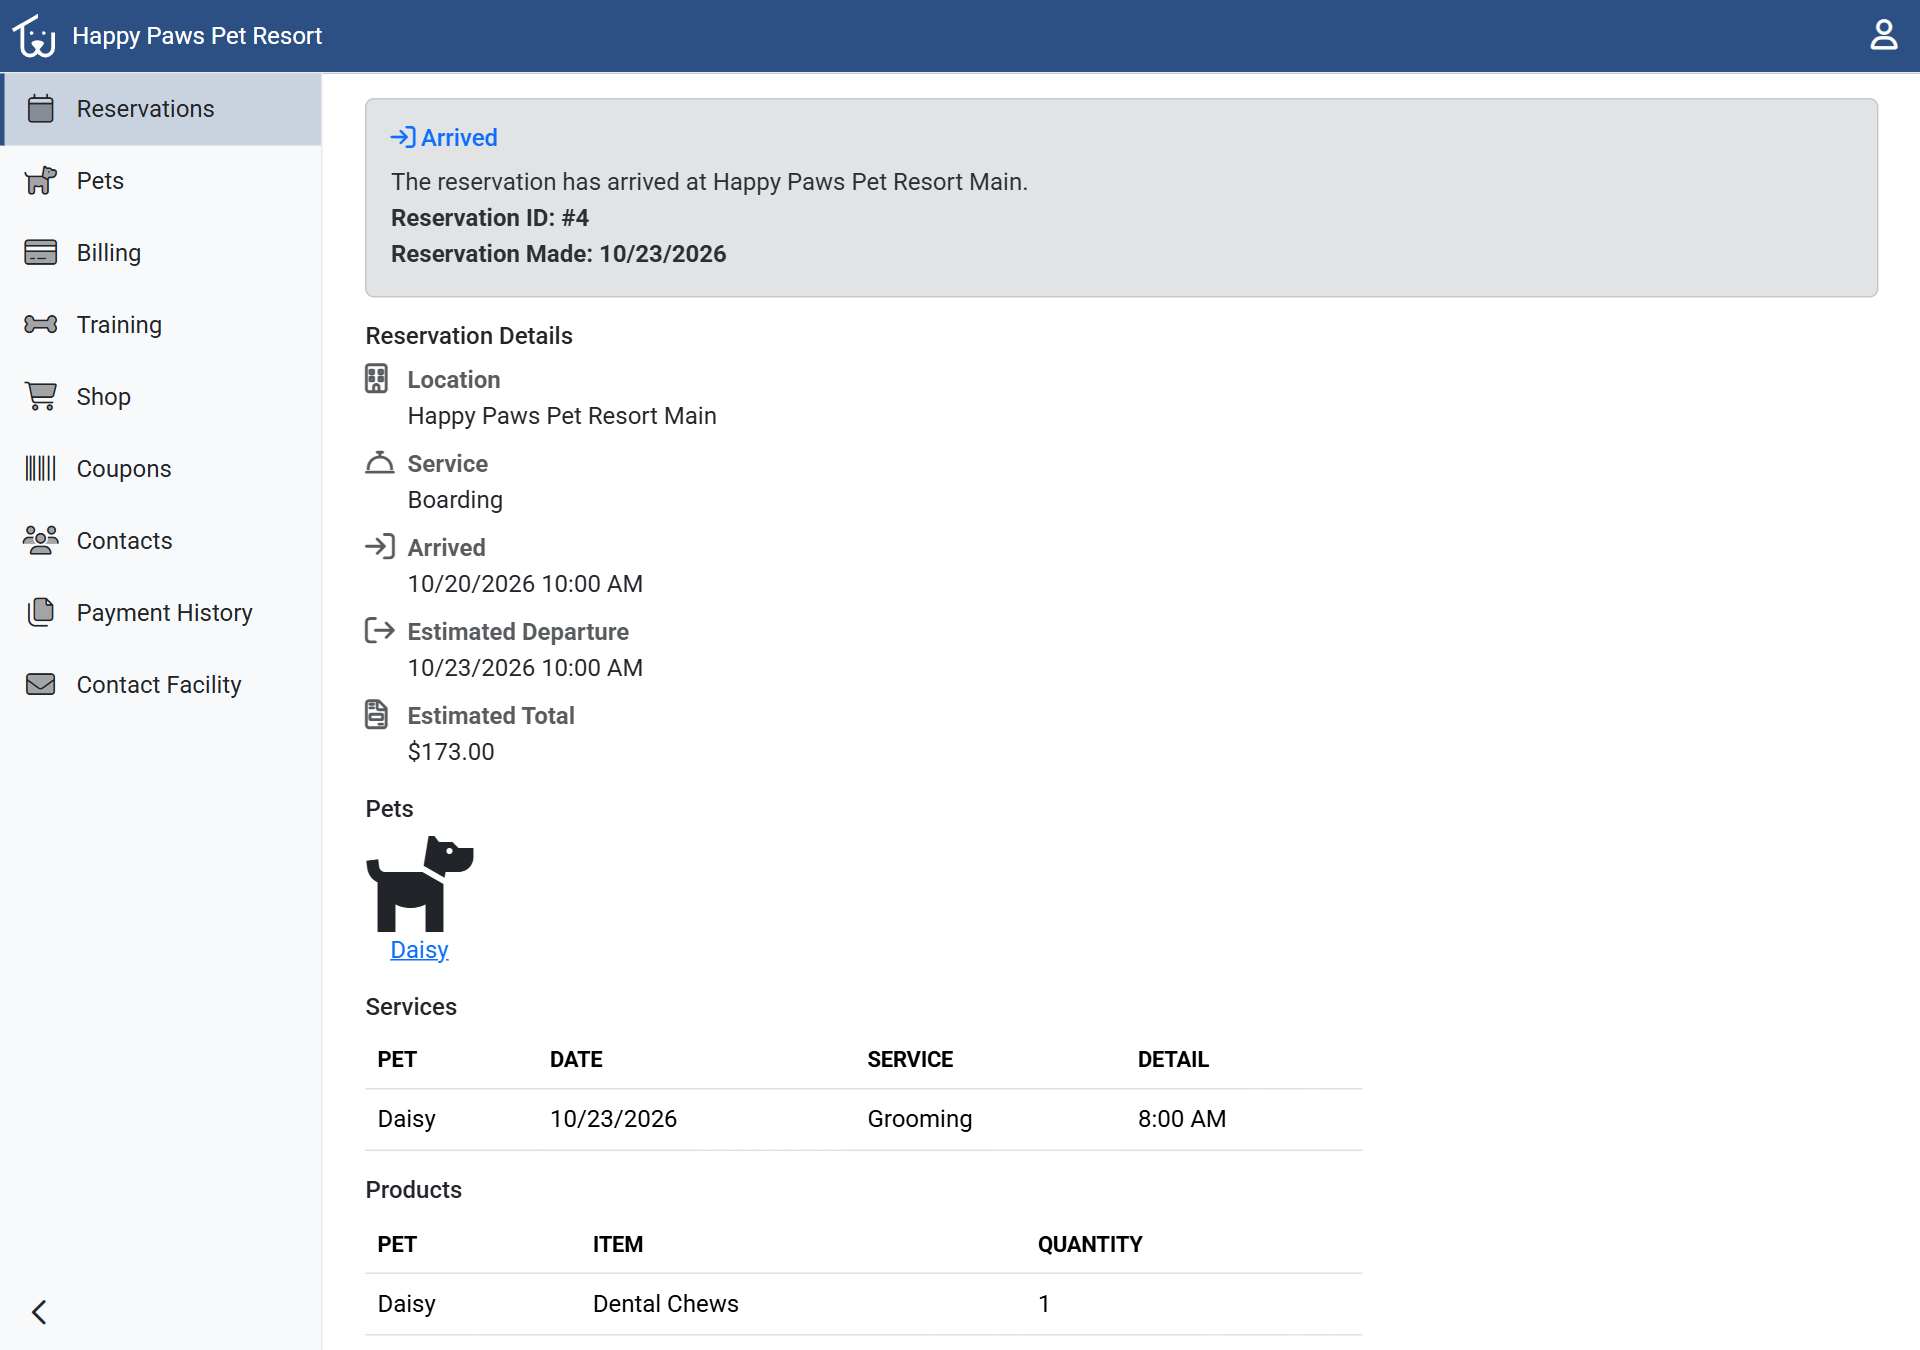
Task: Click the DETAIL column header
Action: [1173, 1059]
